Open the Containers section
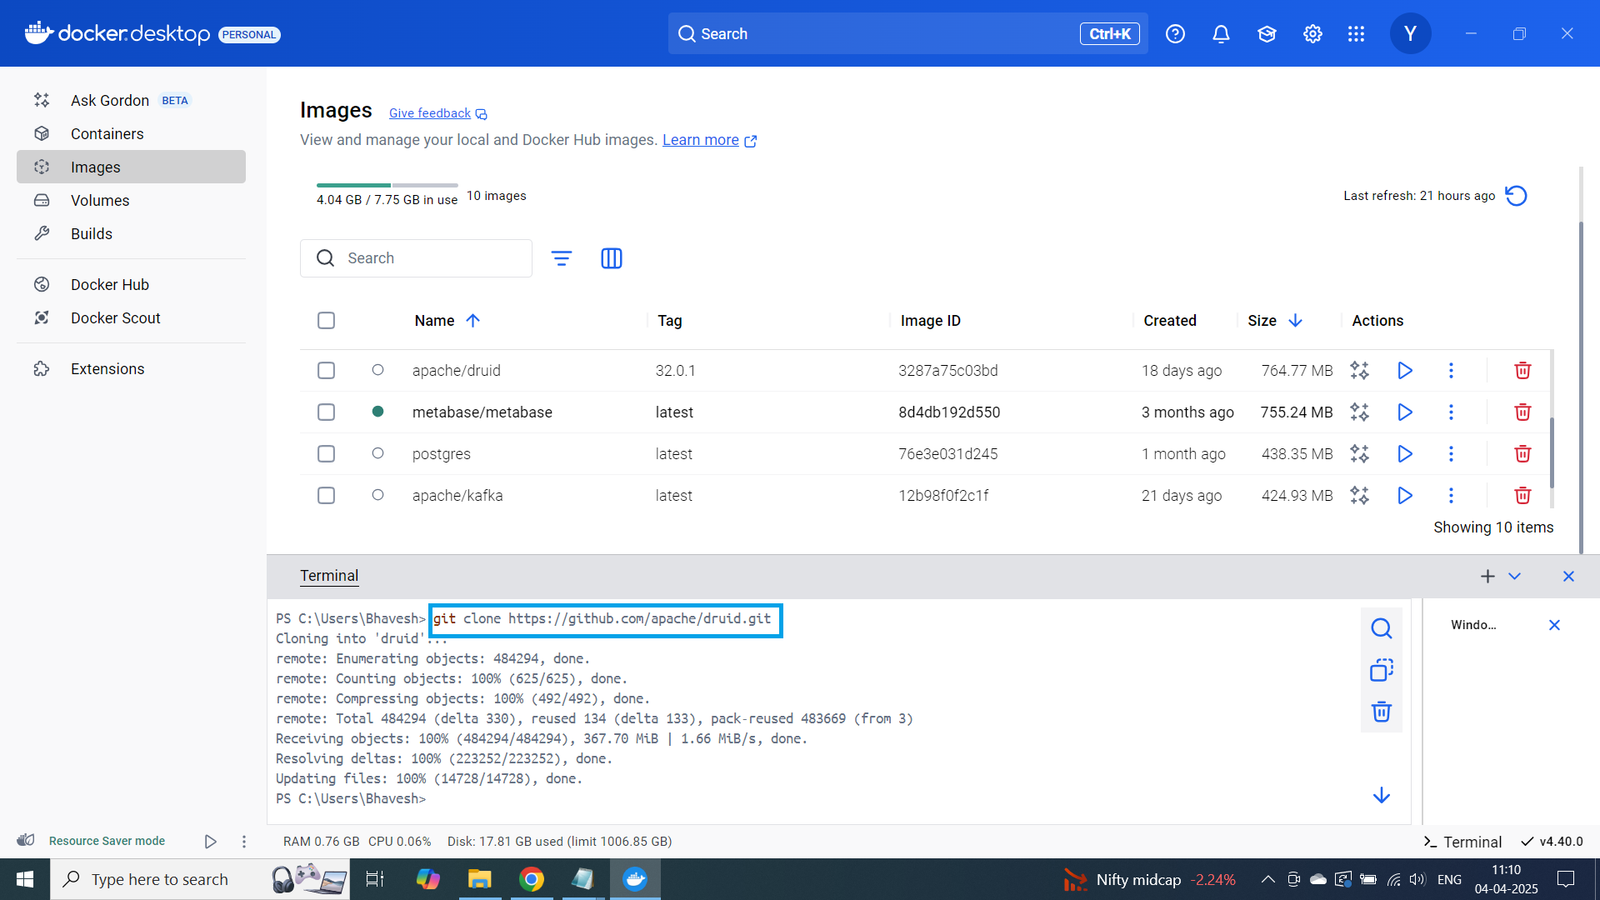 (x=107, y=133)
